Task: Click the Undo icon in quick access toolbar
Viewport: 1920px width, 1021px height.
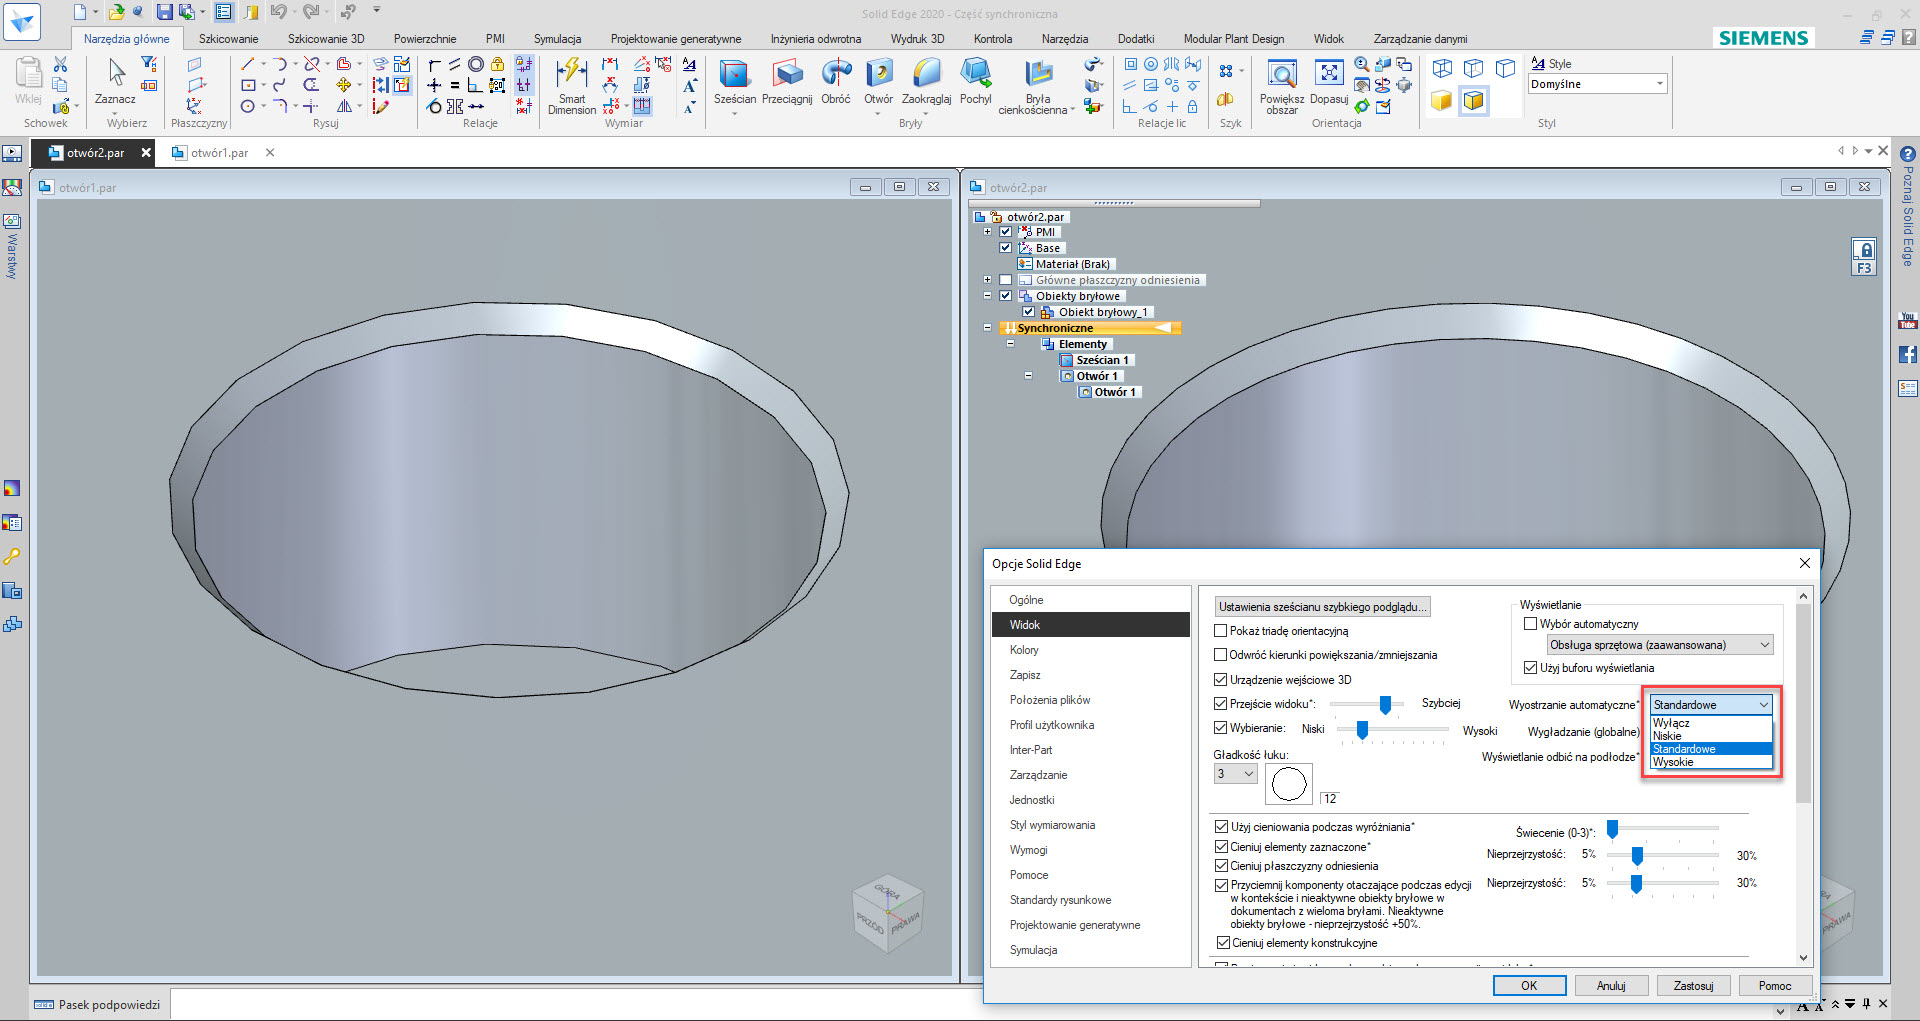Action: 278,12
